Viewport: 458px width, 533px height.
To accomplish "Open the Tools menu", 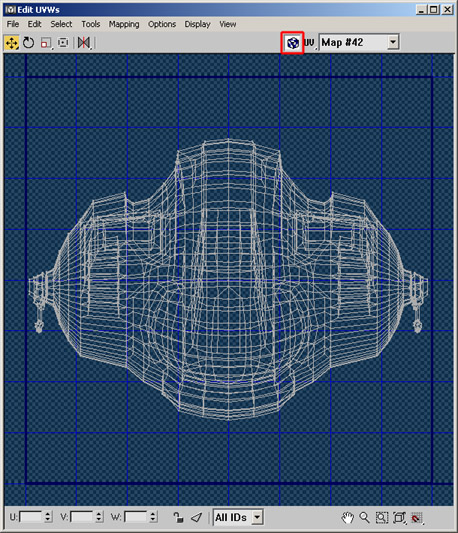I will click(x=90, y=24).
